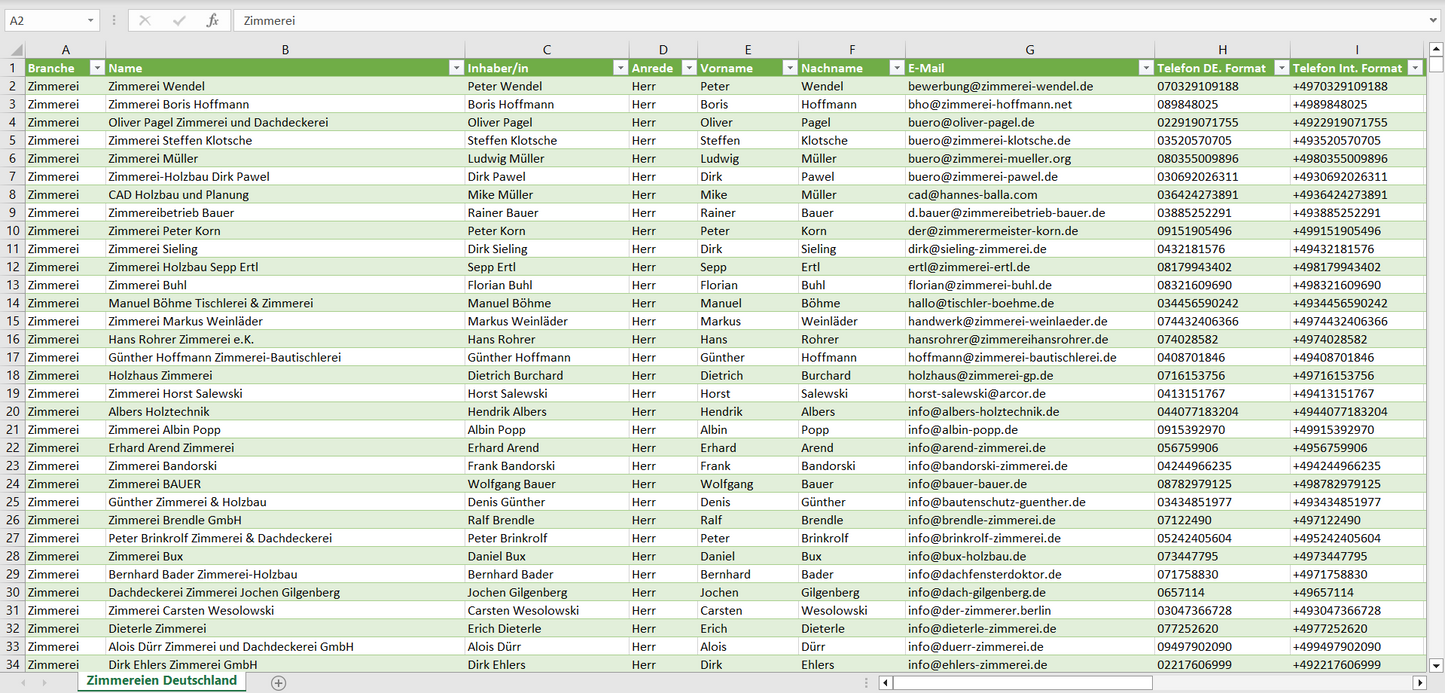
Task: Add a new sheet with plus icon
Action: [x=279, y=683]
